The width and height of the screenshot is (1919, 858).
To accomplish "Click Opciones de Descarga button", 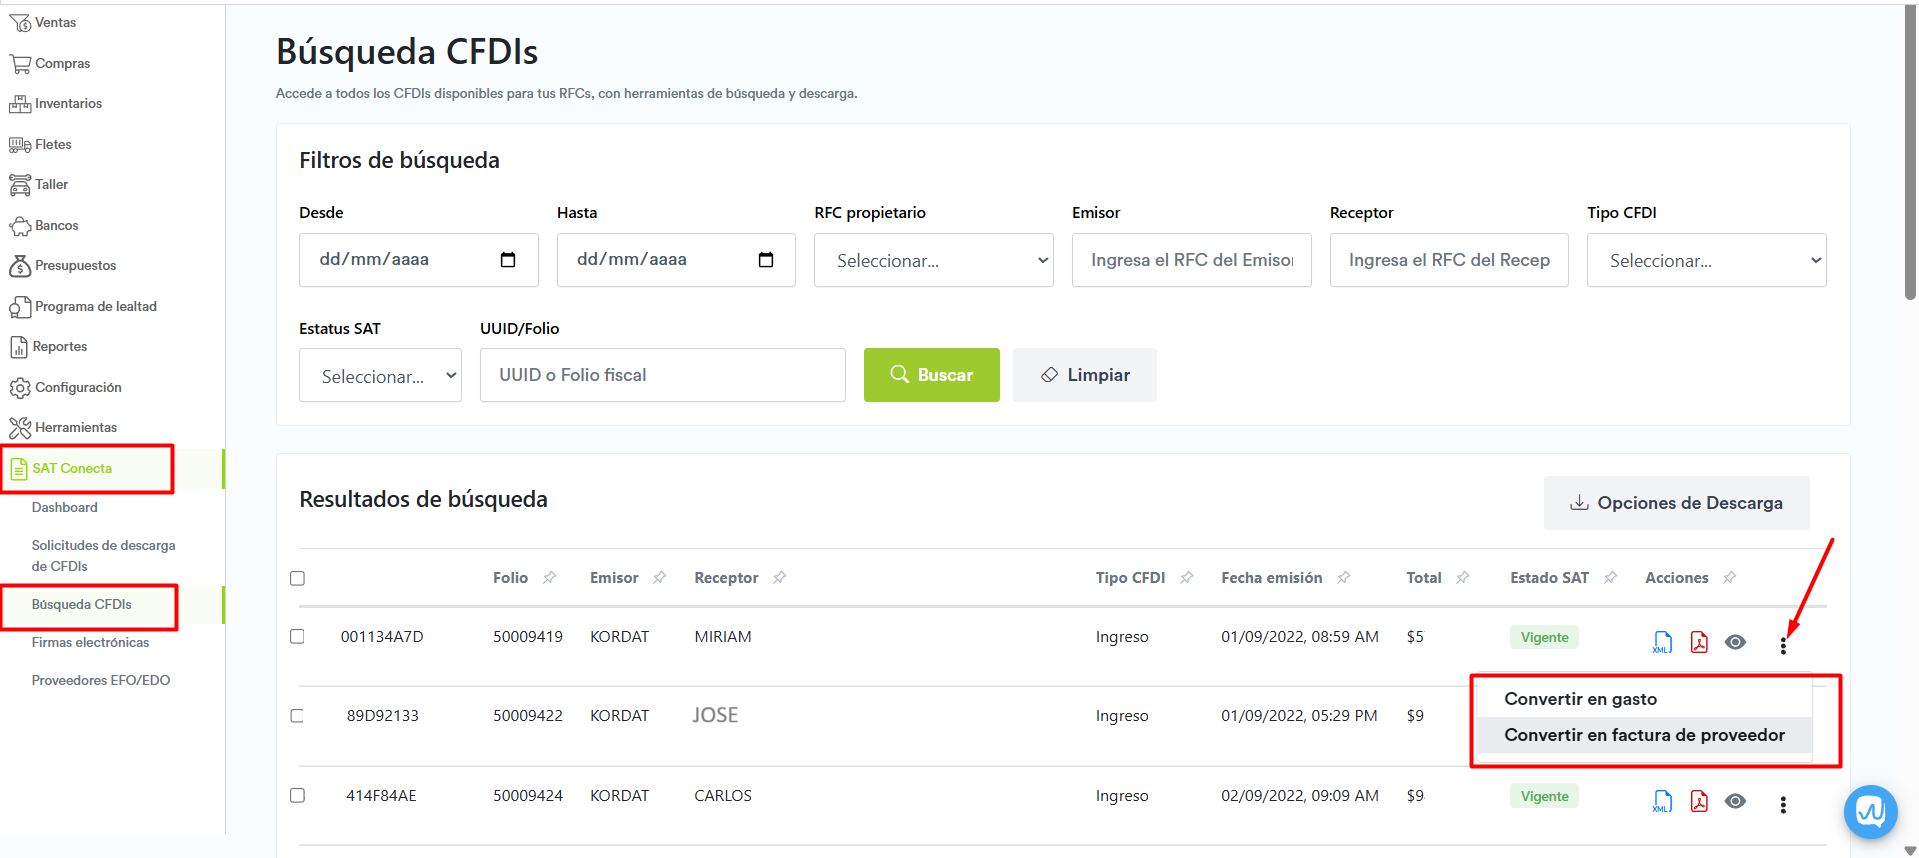I will (x=1676, y=503).
